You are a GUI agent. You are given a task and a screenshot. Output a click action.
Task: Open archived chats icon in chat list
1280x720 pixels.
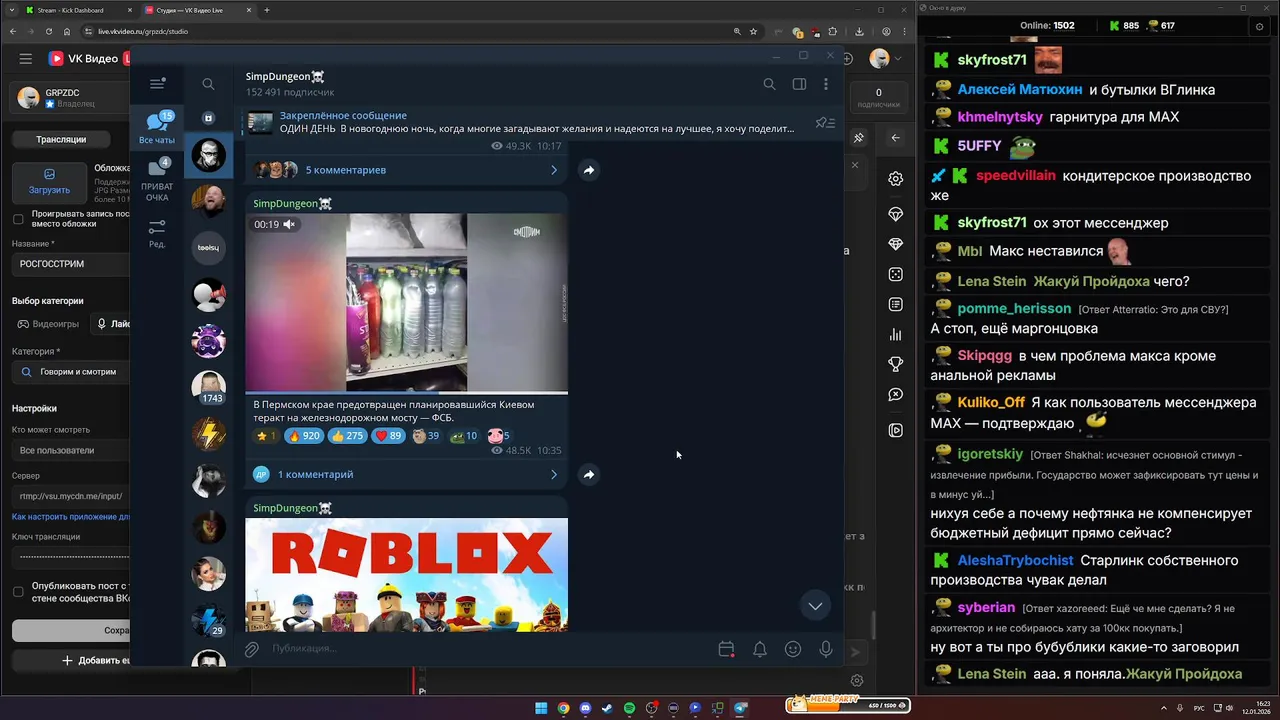coord(208,118)
